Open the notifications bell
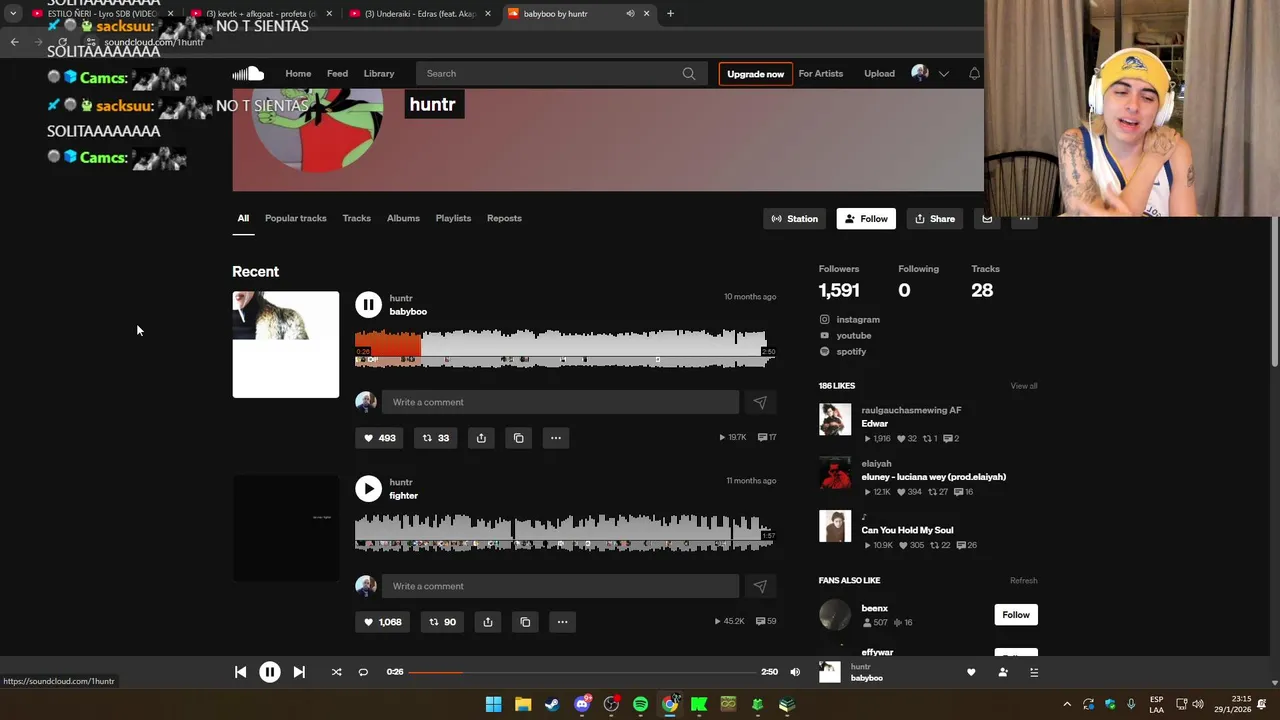This screenshot has width=1280, height=720. 974,73
